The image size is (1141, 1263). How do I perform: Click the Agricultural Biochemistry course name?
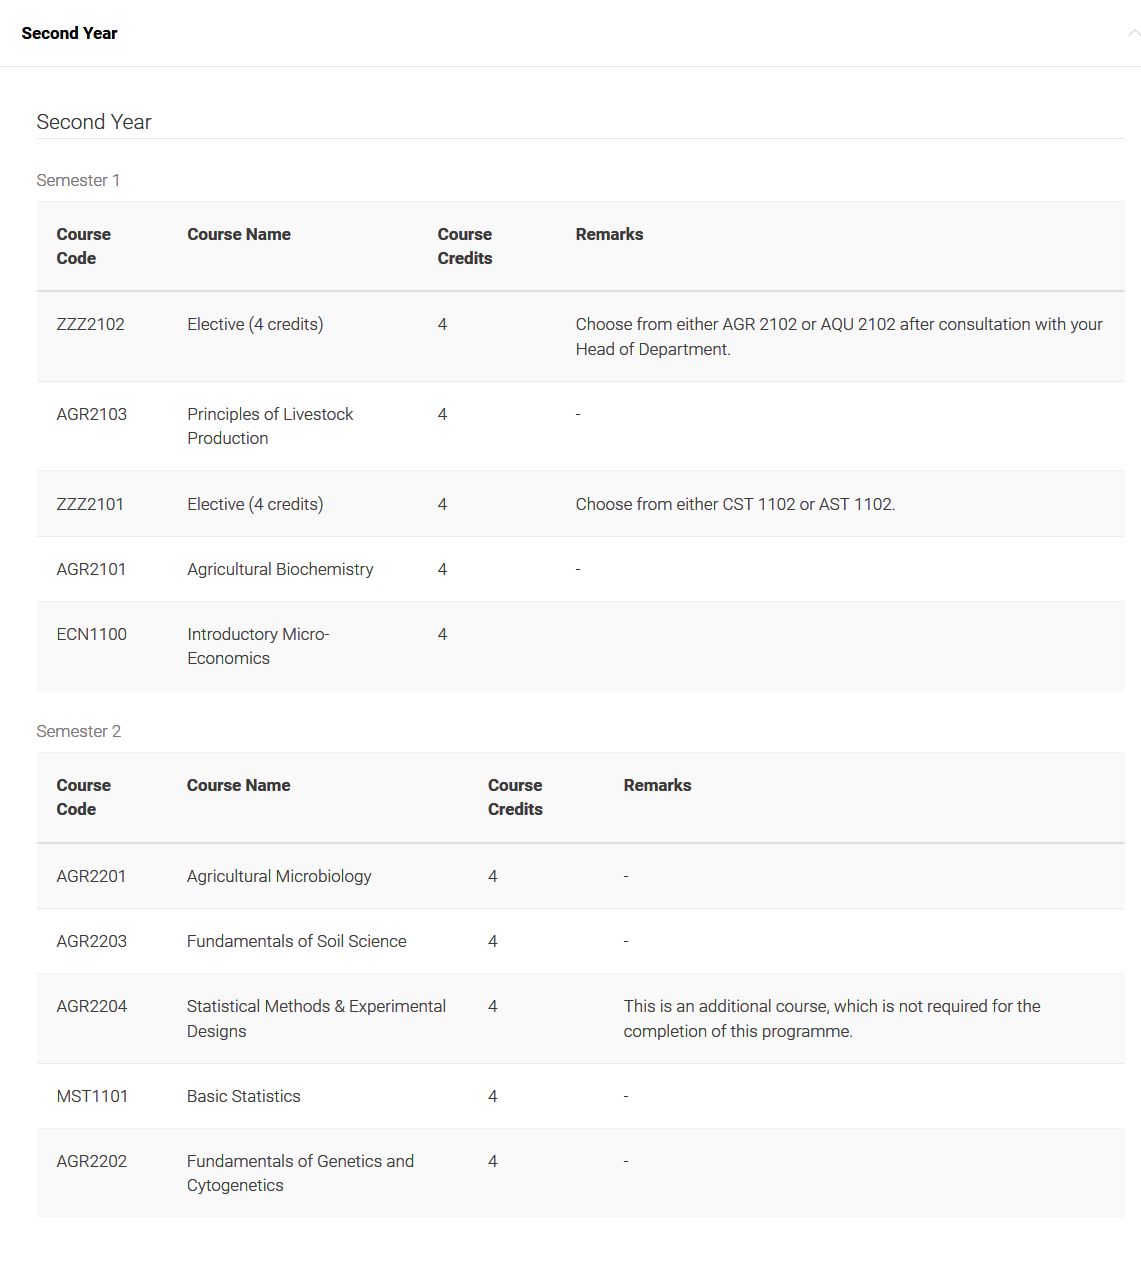[280, 569]
